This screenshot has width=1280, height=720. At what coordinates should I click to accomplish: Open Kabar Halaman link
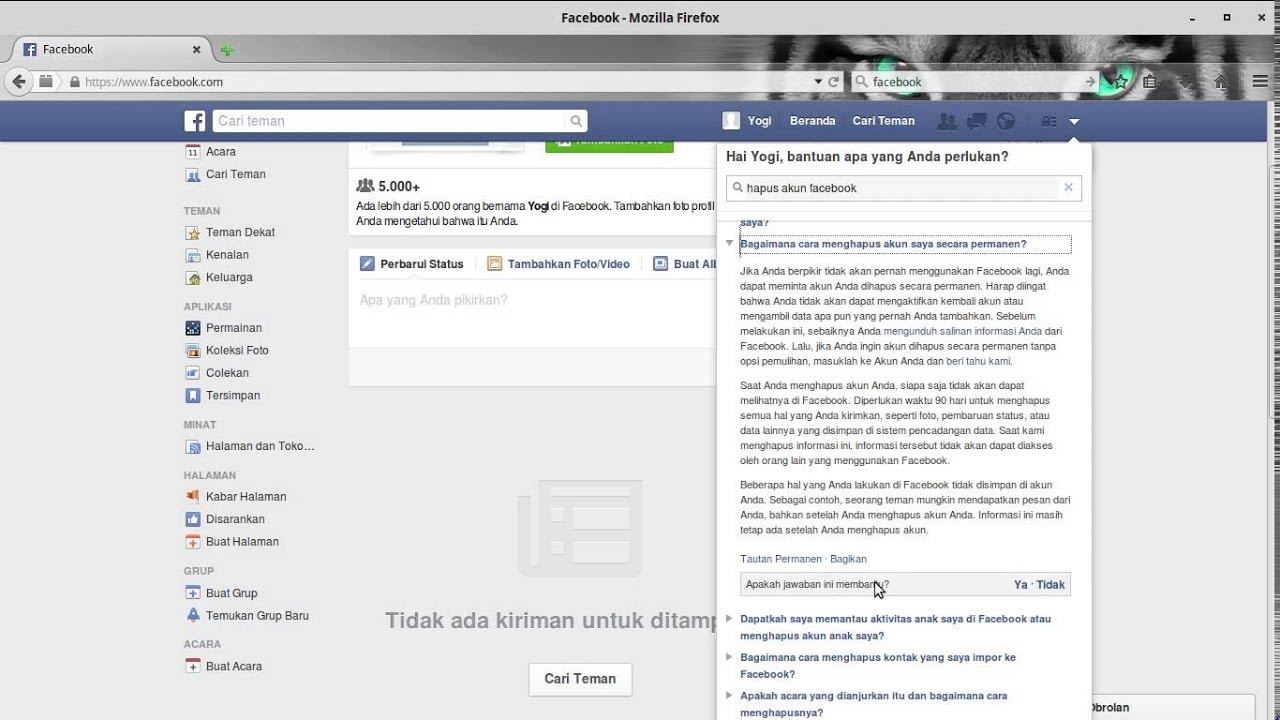coord(246,496)
